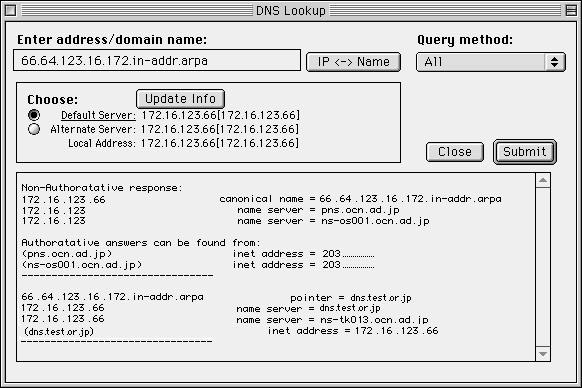Click the Close button

(455, 152)
